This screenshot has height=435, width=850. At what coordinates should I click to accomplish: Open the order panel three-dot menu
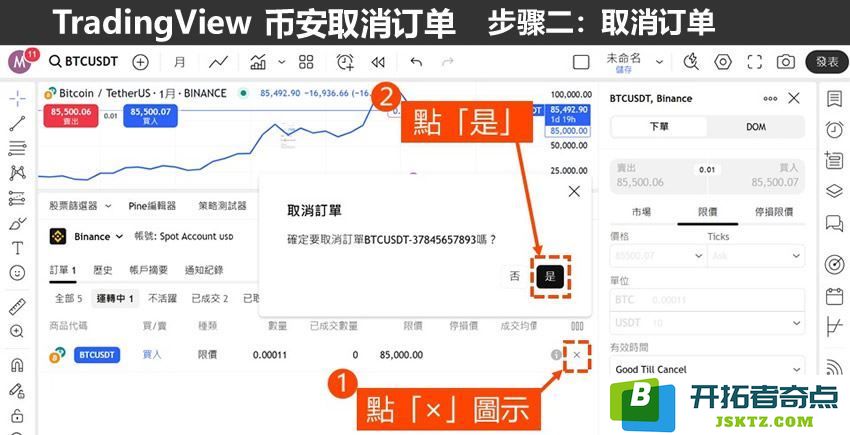click(770, 98)
